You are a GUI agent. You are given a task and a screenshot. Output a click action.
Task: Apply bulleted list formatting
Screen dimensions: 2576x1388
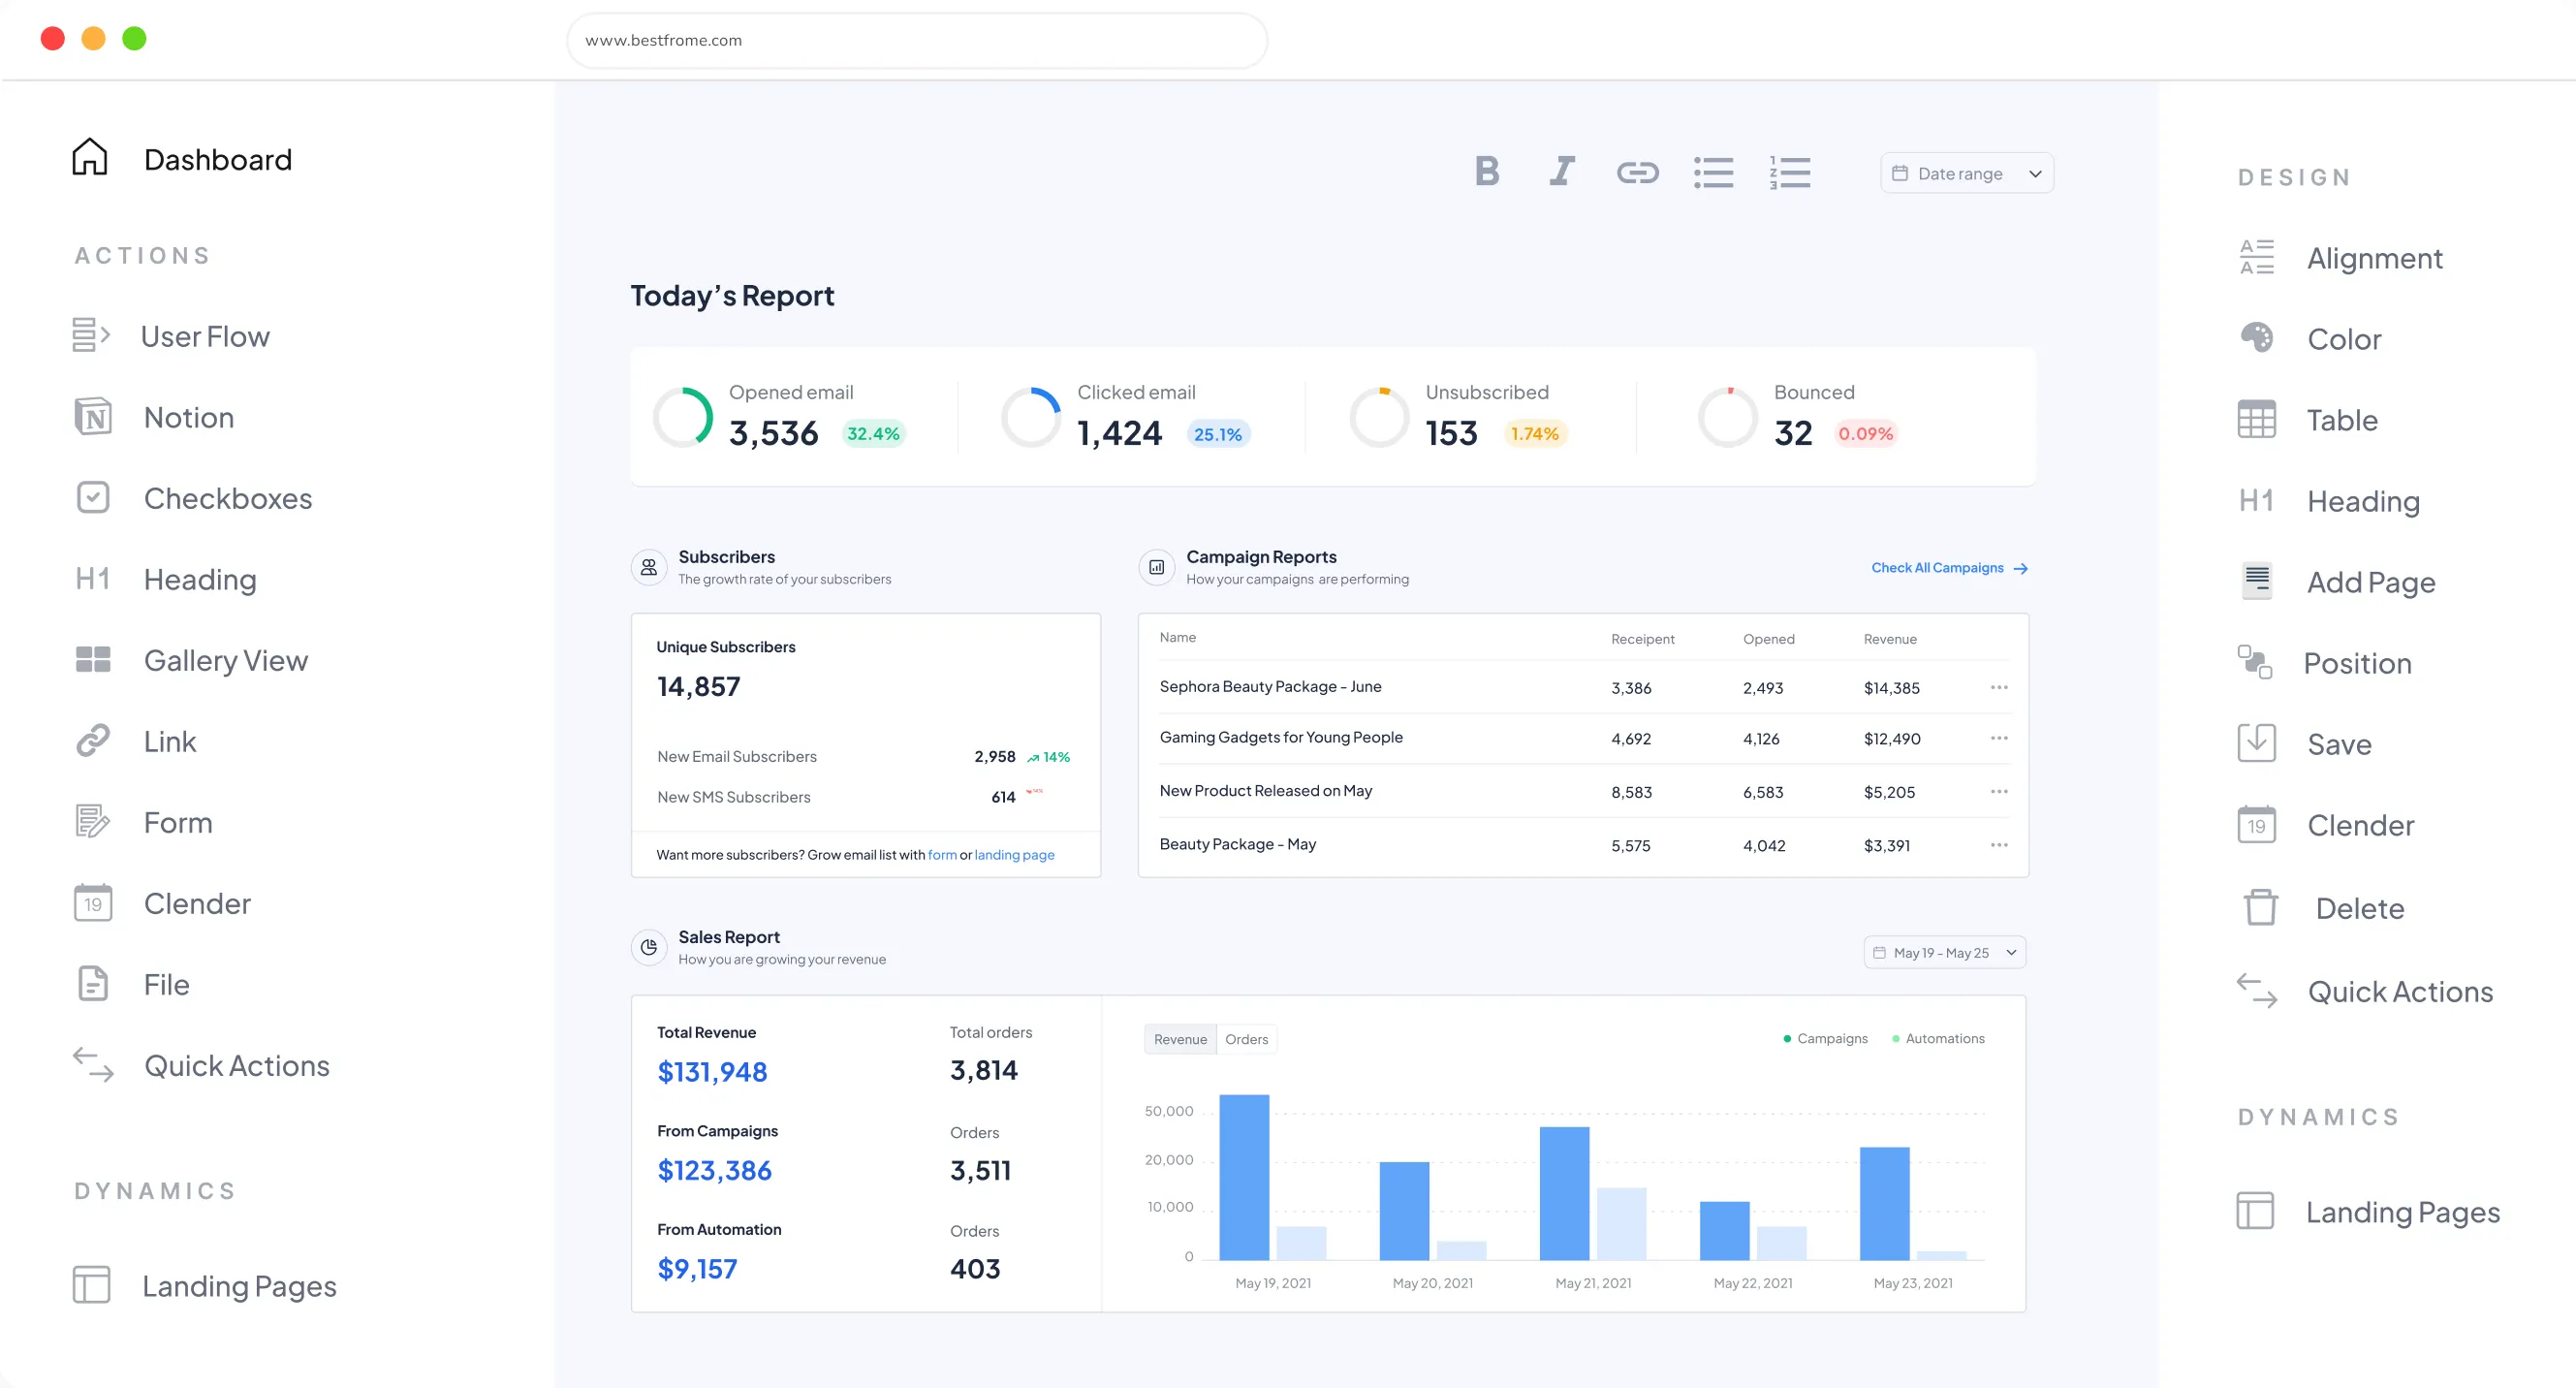click(1713, 173)
